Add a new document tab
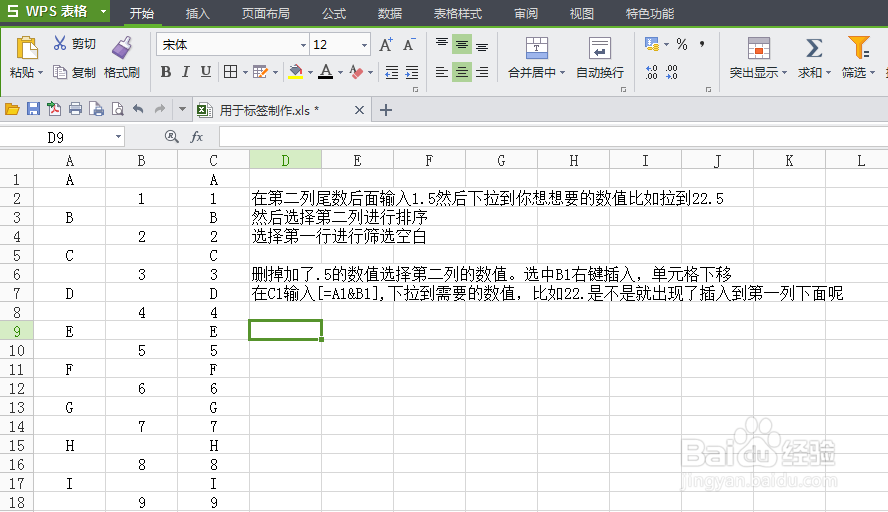This screenshot has width=888, height=512. [386, 110]
